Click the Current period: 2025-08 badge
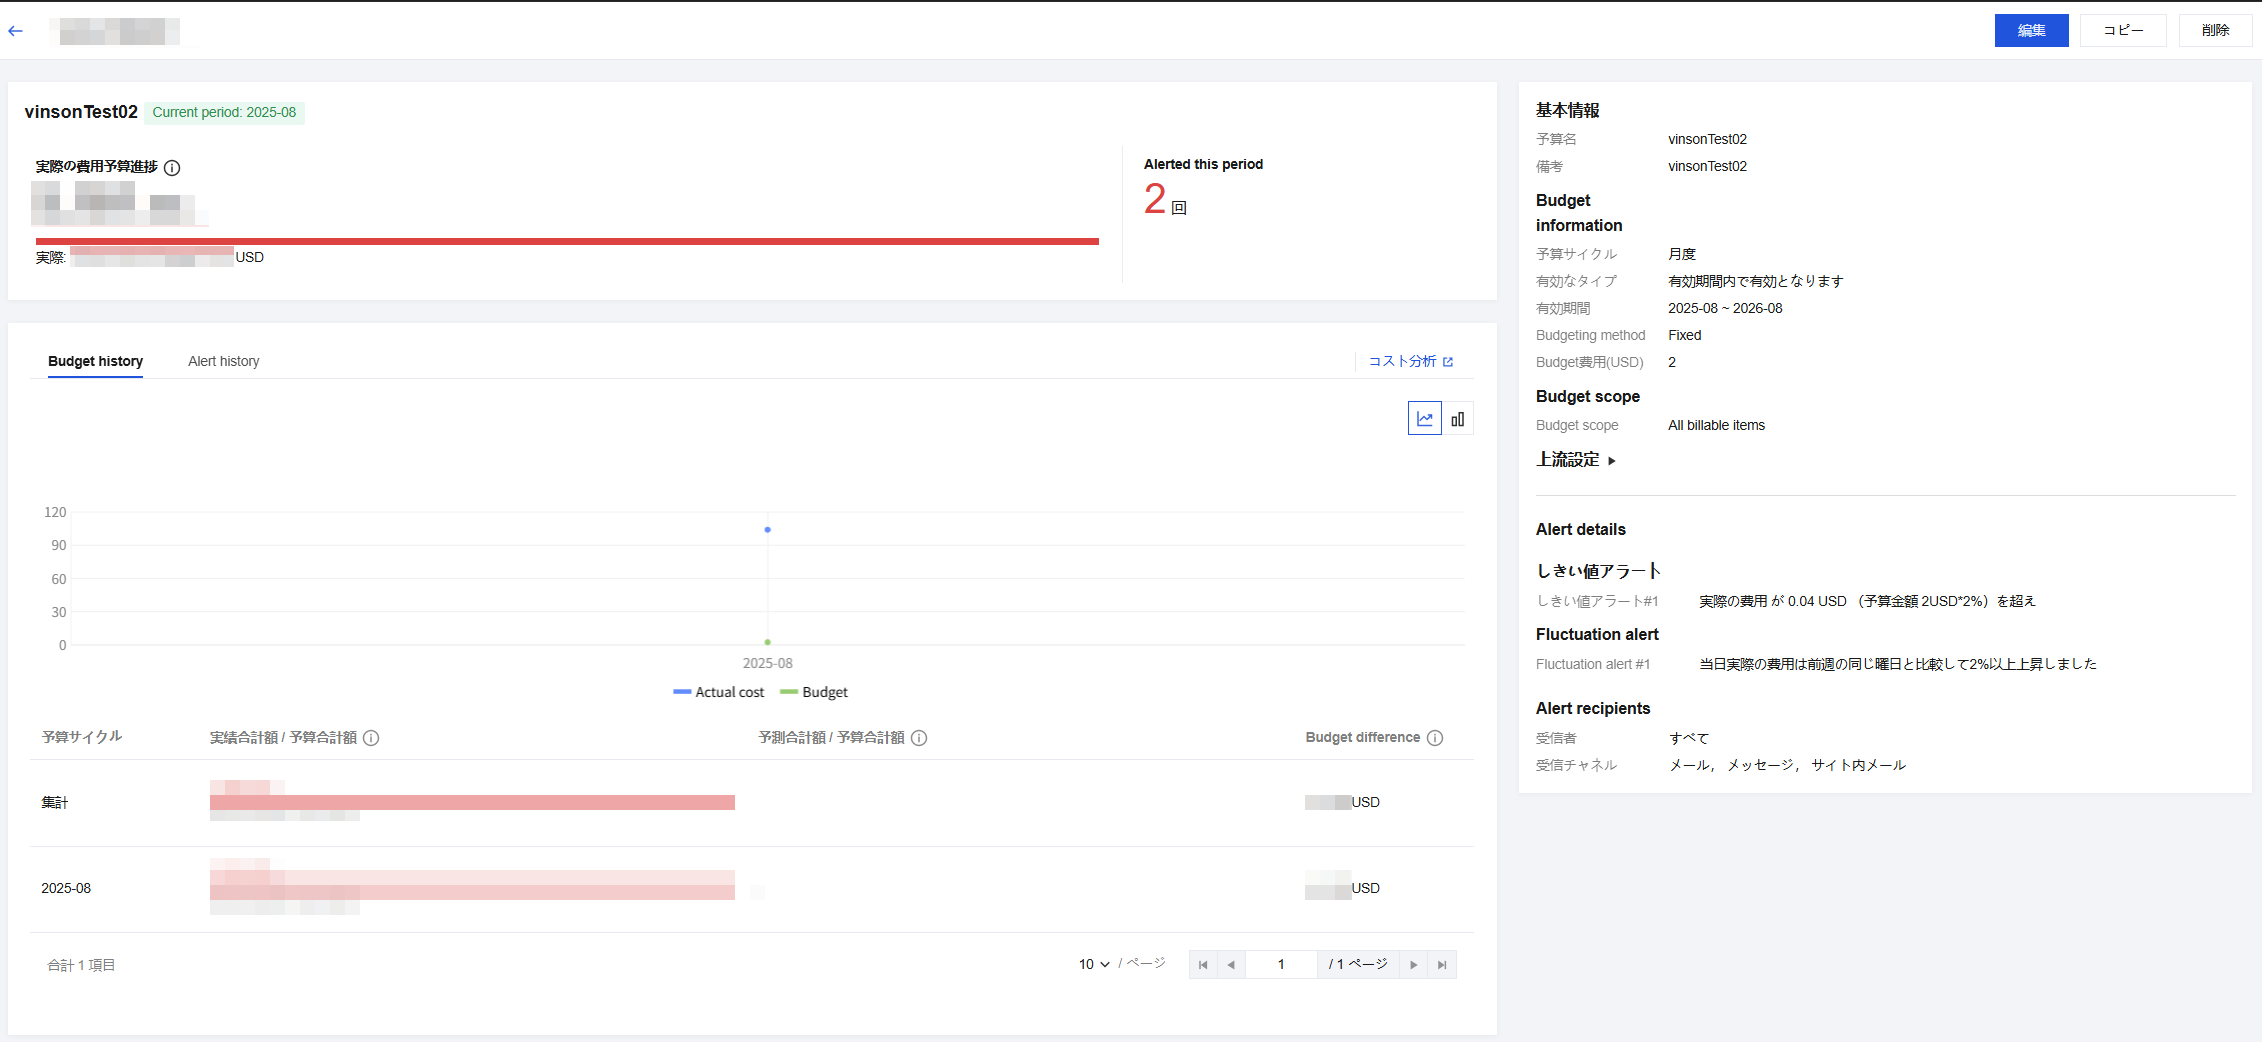Screen dimensions: 2262x1042 point(224,113)
